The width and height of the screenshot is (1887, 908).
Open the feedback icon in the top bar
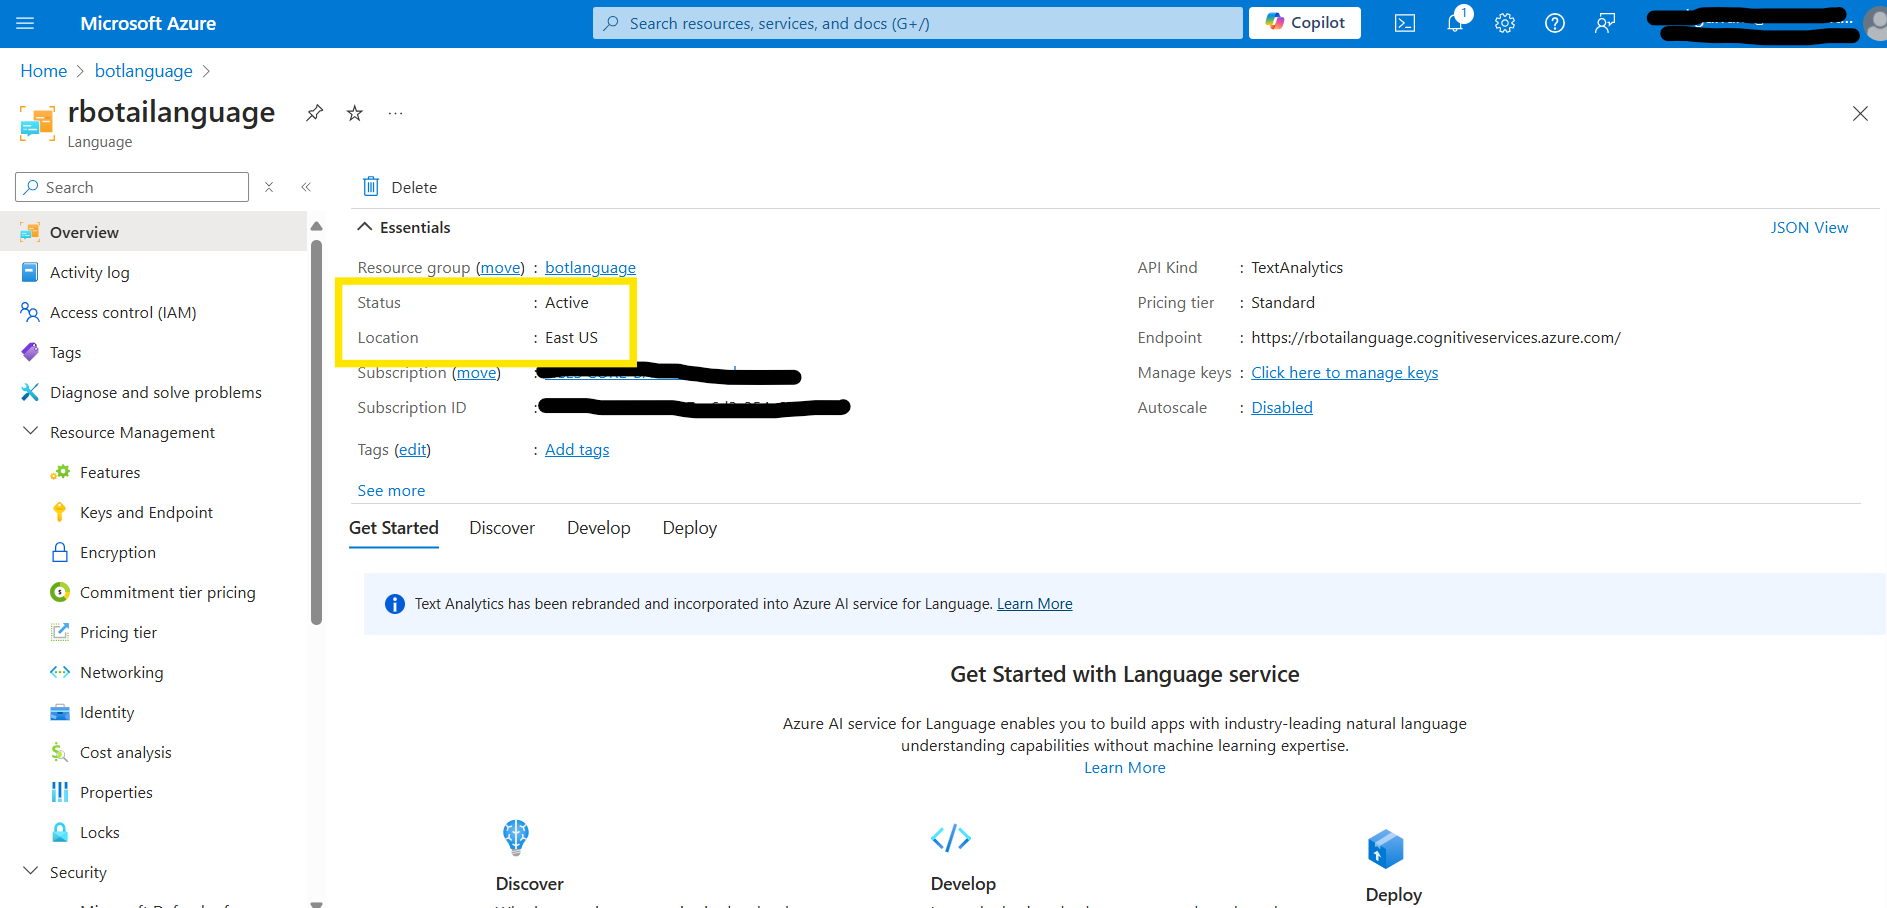(1604, 23)
